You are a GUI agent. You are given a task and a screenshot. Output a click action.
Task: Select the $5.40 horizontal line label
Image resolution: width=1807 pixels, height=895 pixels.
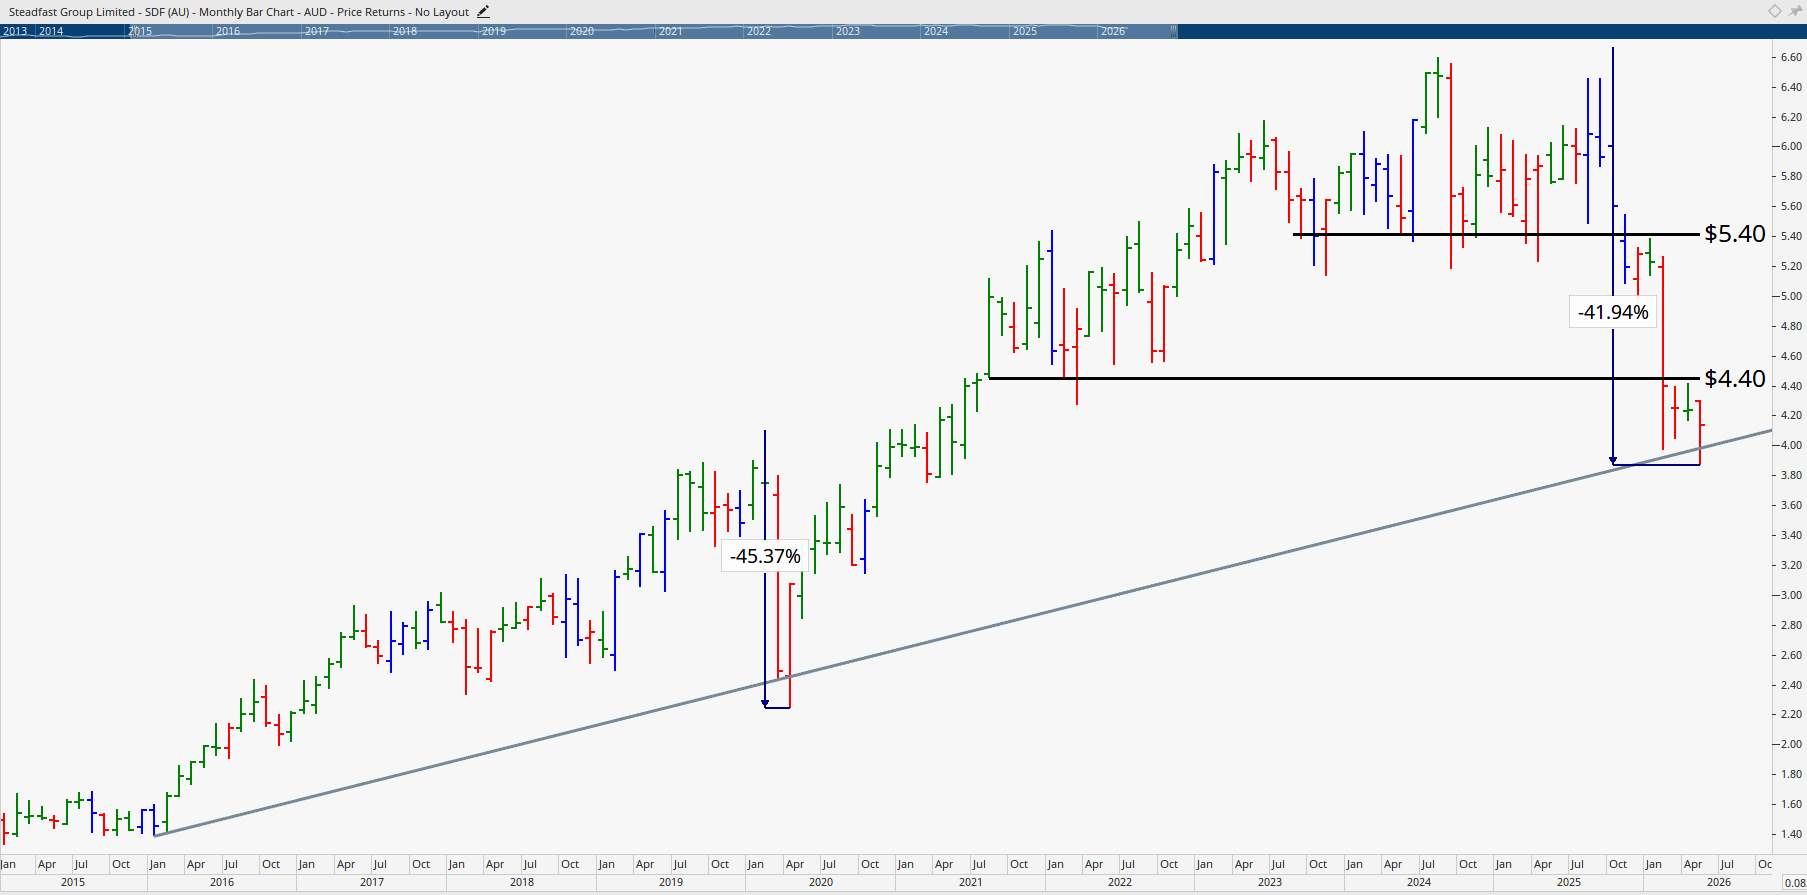tap(1735, 234)
